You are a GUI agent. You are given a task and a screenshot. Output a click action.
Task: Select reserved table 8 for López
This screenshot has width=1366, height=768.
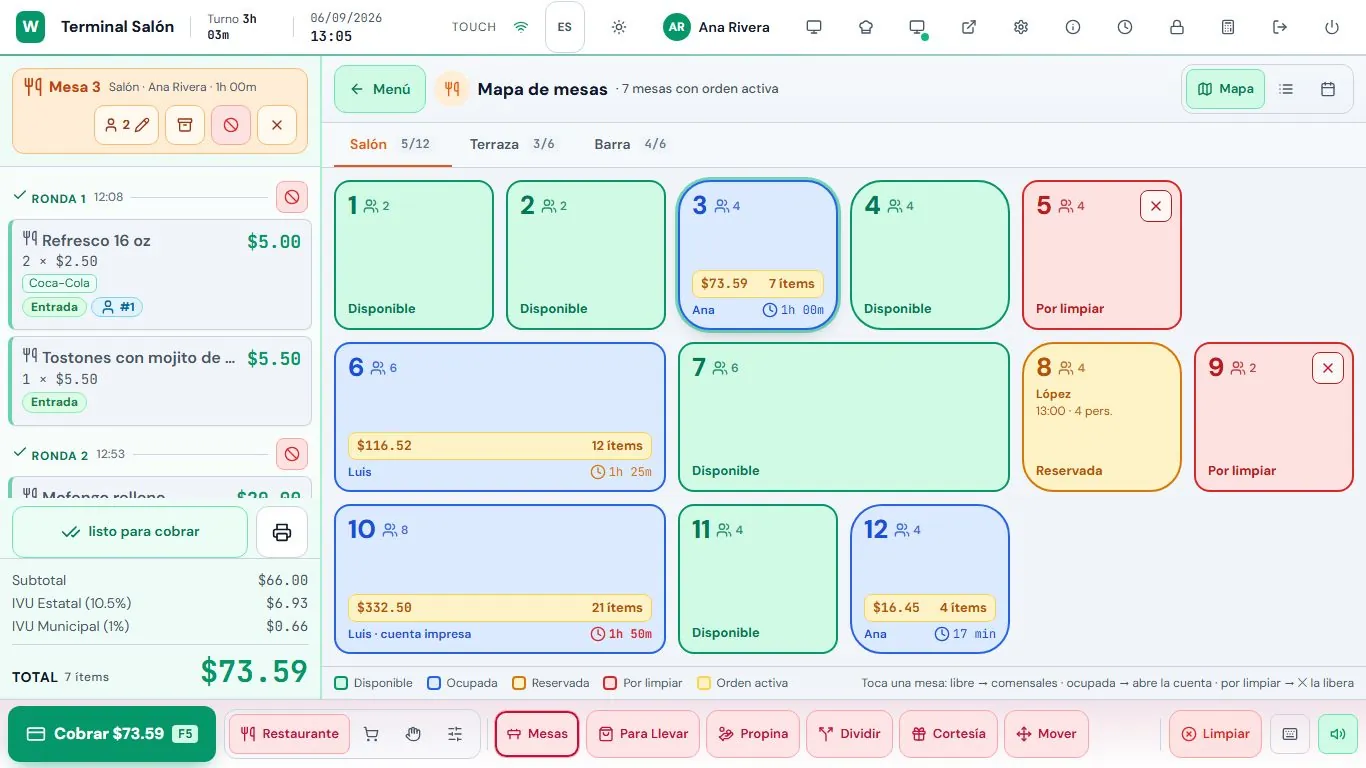coord(1102,417)
